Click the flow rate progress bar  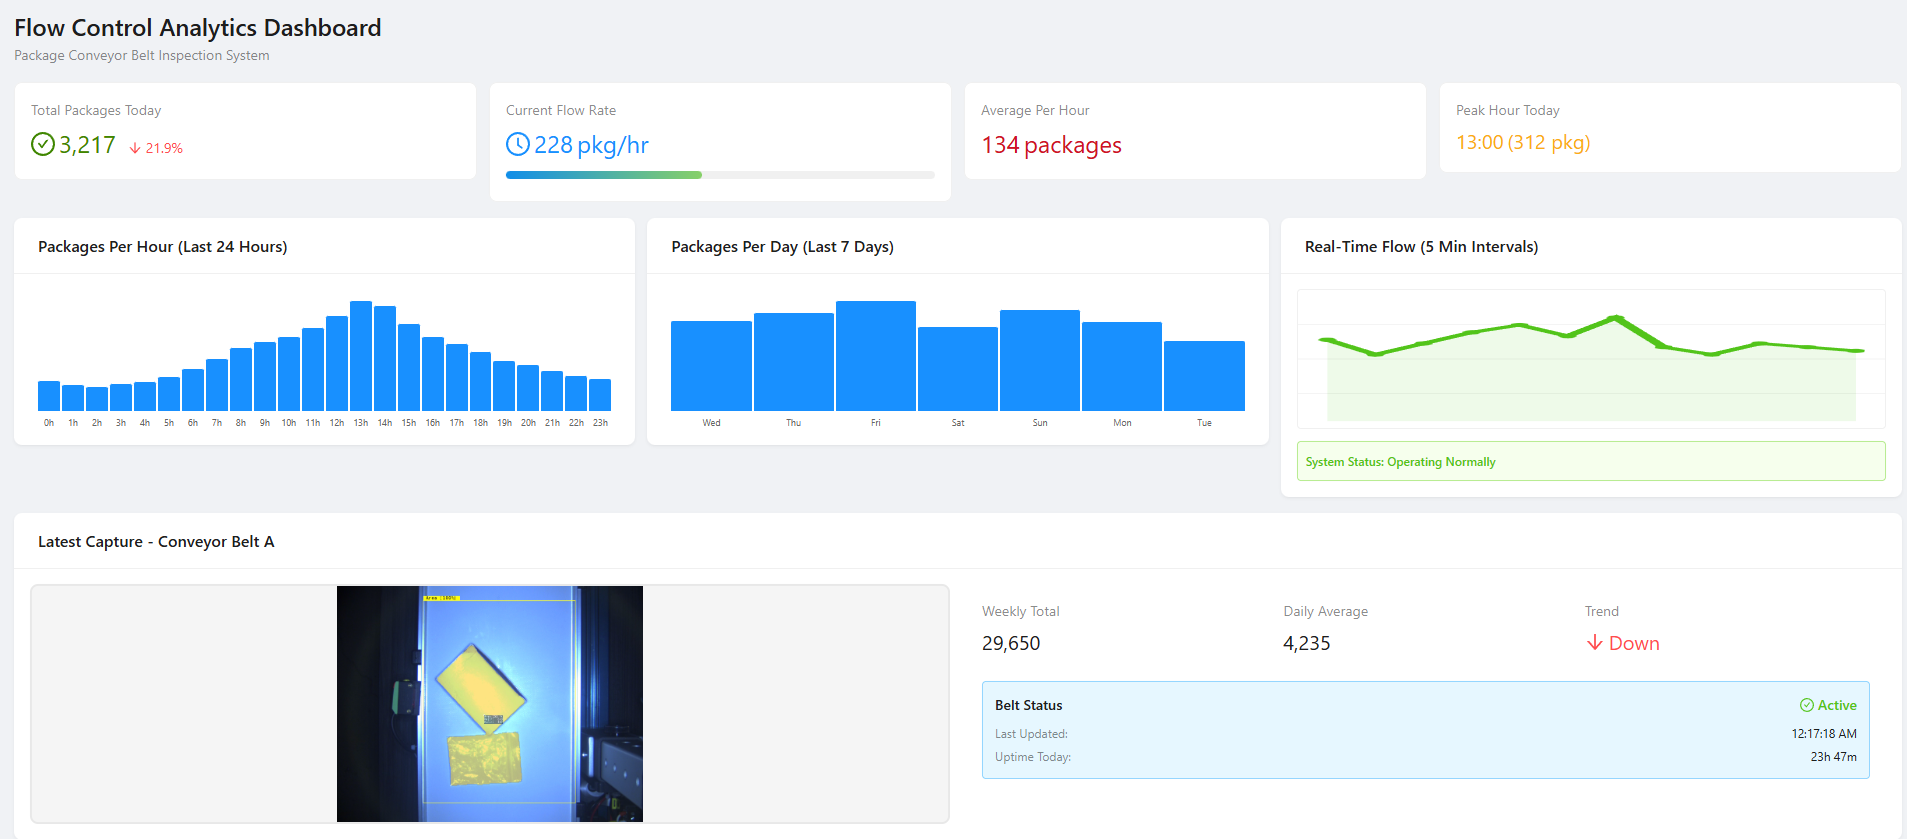click(719, 175)
